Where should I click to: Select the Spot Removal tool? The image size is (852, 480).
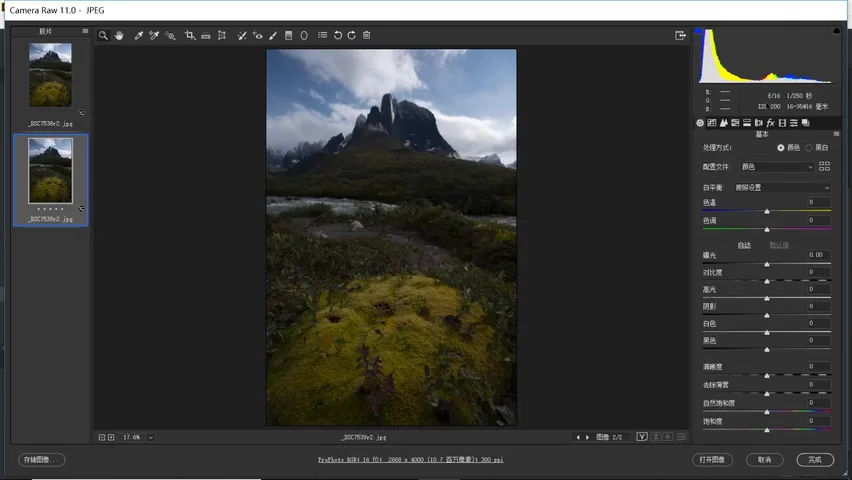tap(242, 35)
